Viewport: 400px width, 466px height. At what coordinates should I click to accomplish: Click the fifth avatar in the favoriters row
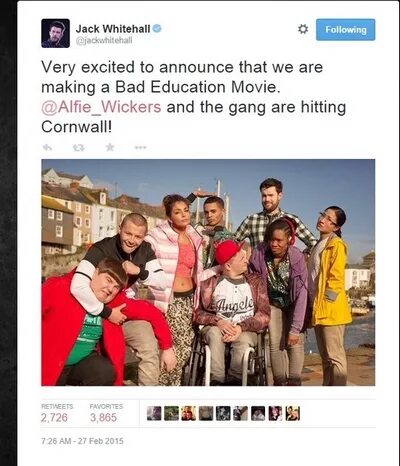click(x=223, y=413)
